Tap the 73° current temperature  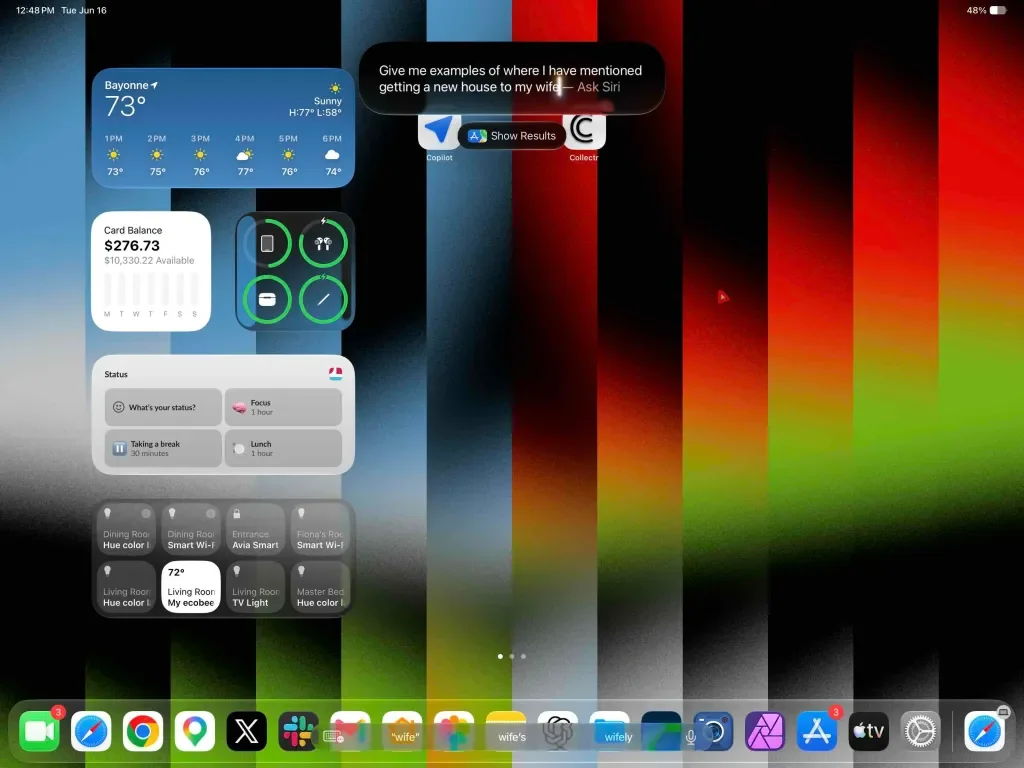pos(125,106)
